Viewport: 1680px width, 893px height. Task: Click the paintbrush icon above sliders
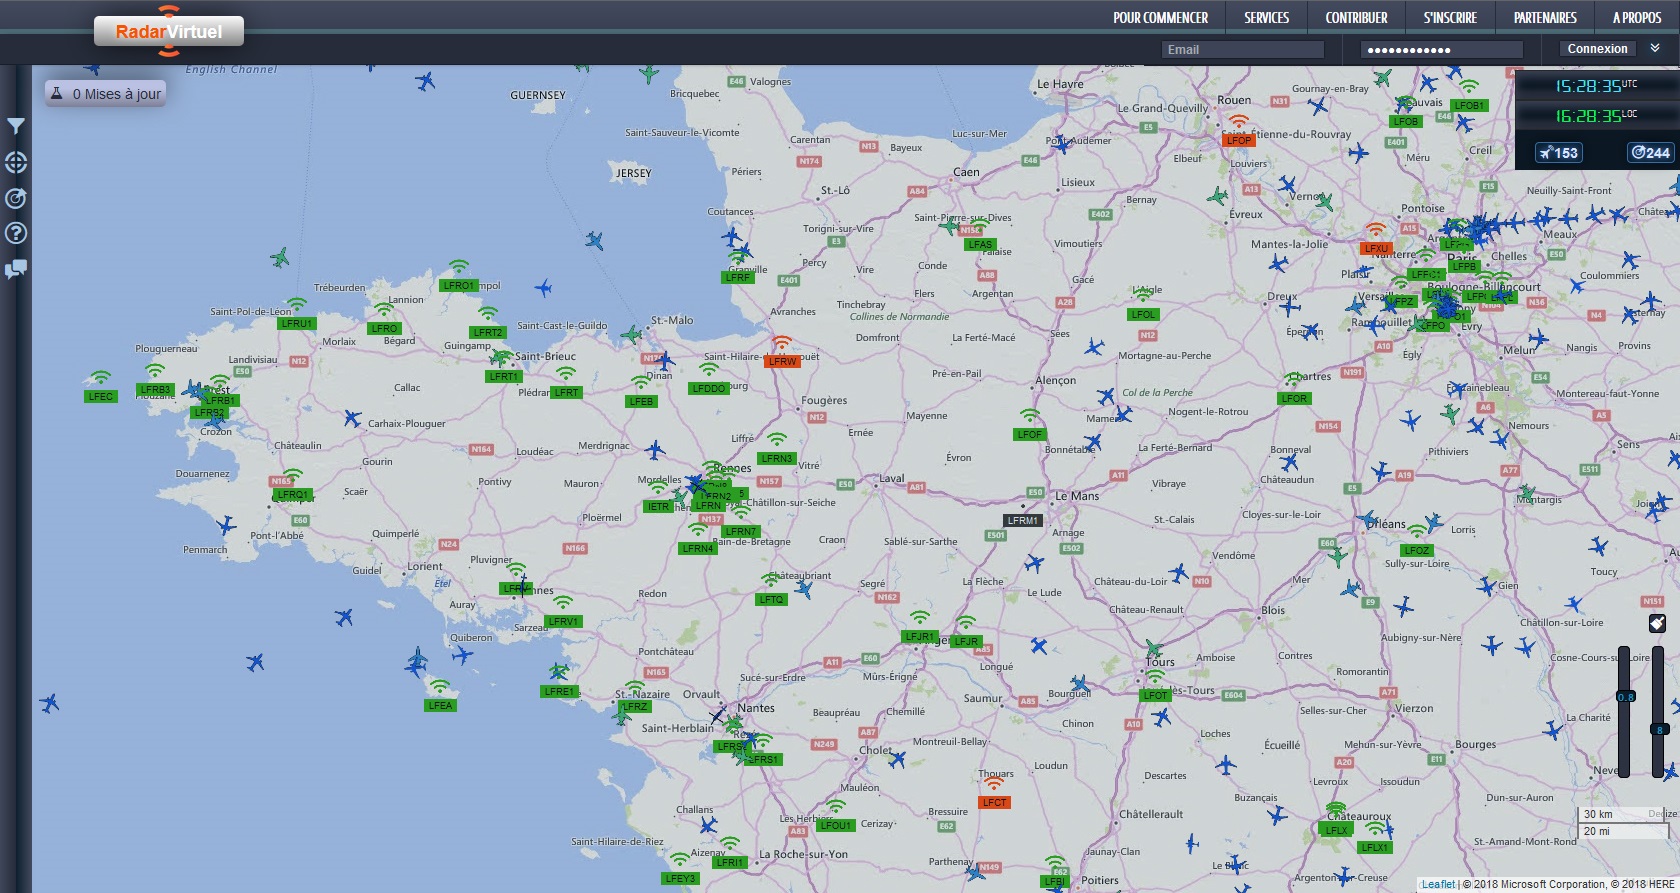coord(1657,624)
